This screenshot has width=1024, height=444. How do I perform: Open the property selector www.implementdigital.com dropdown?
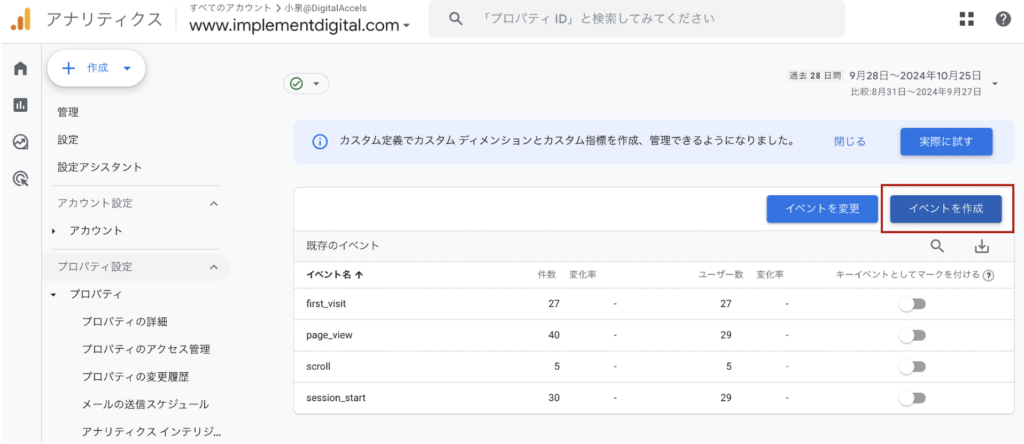(x=300, y=26)
